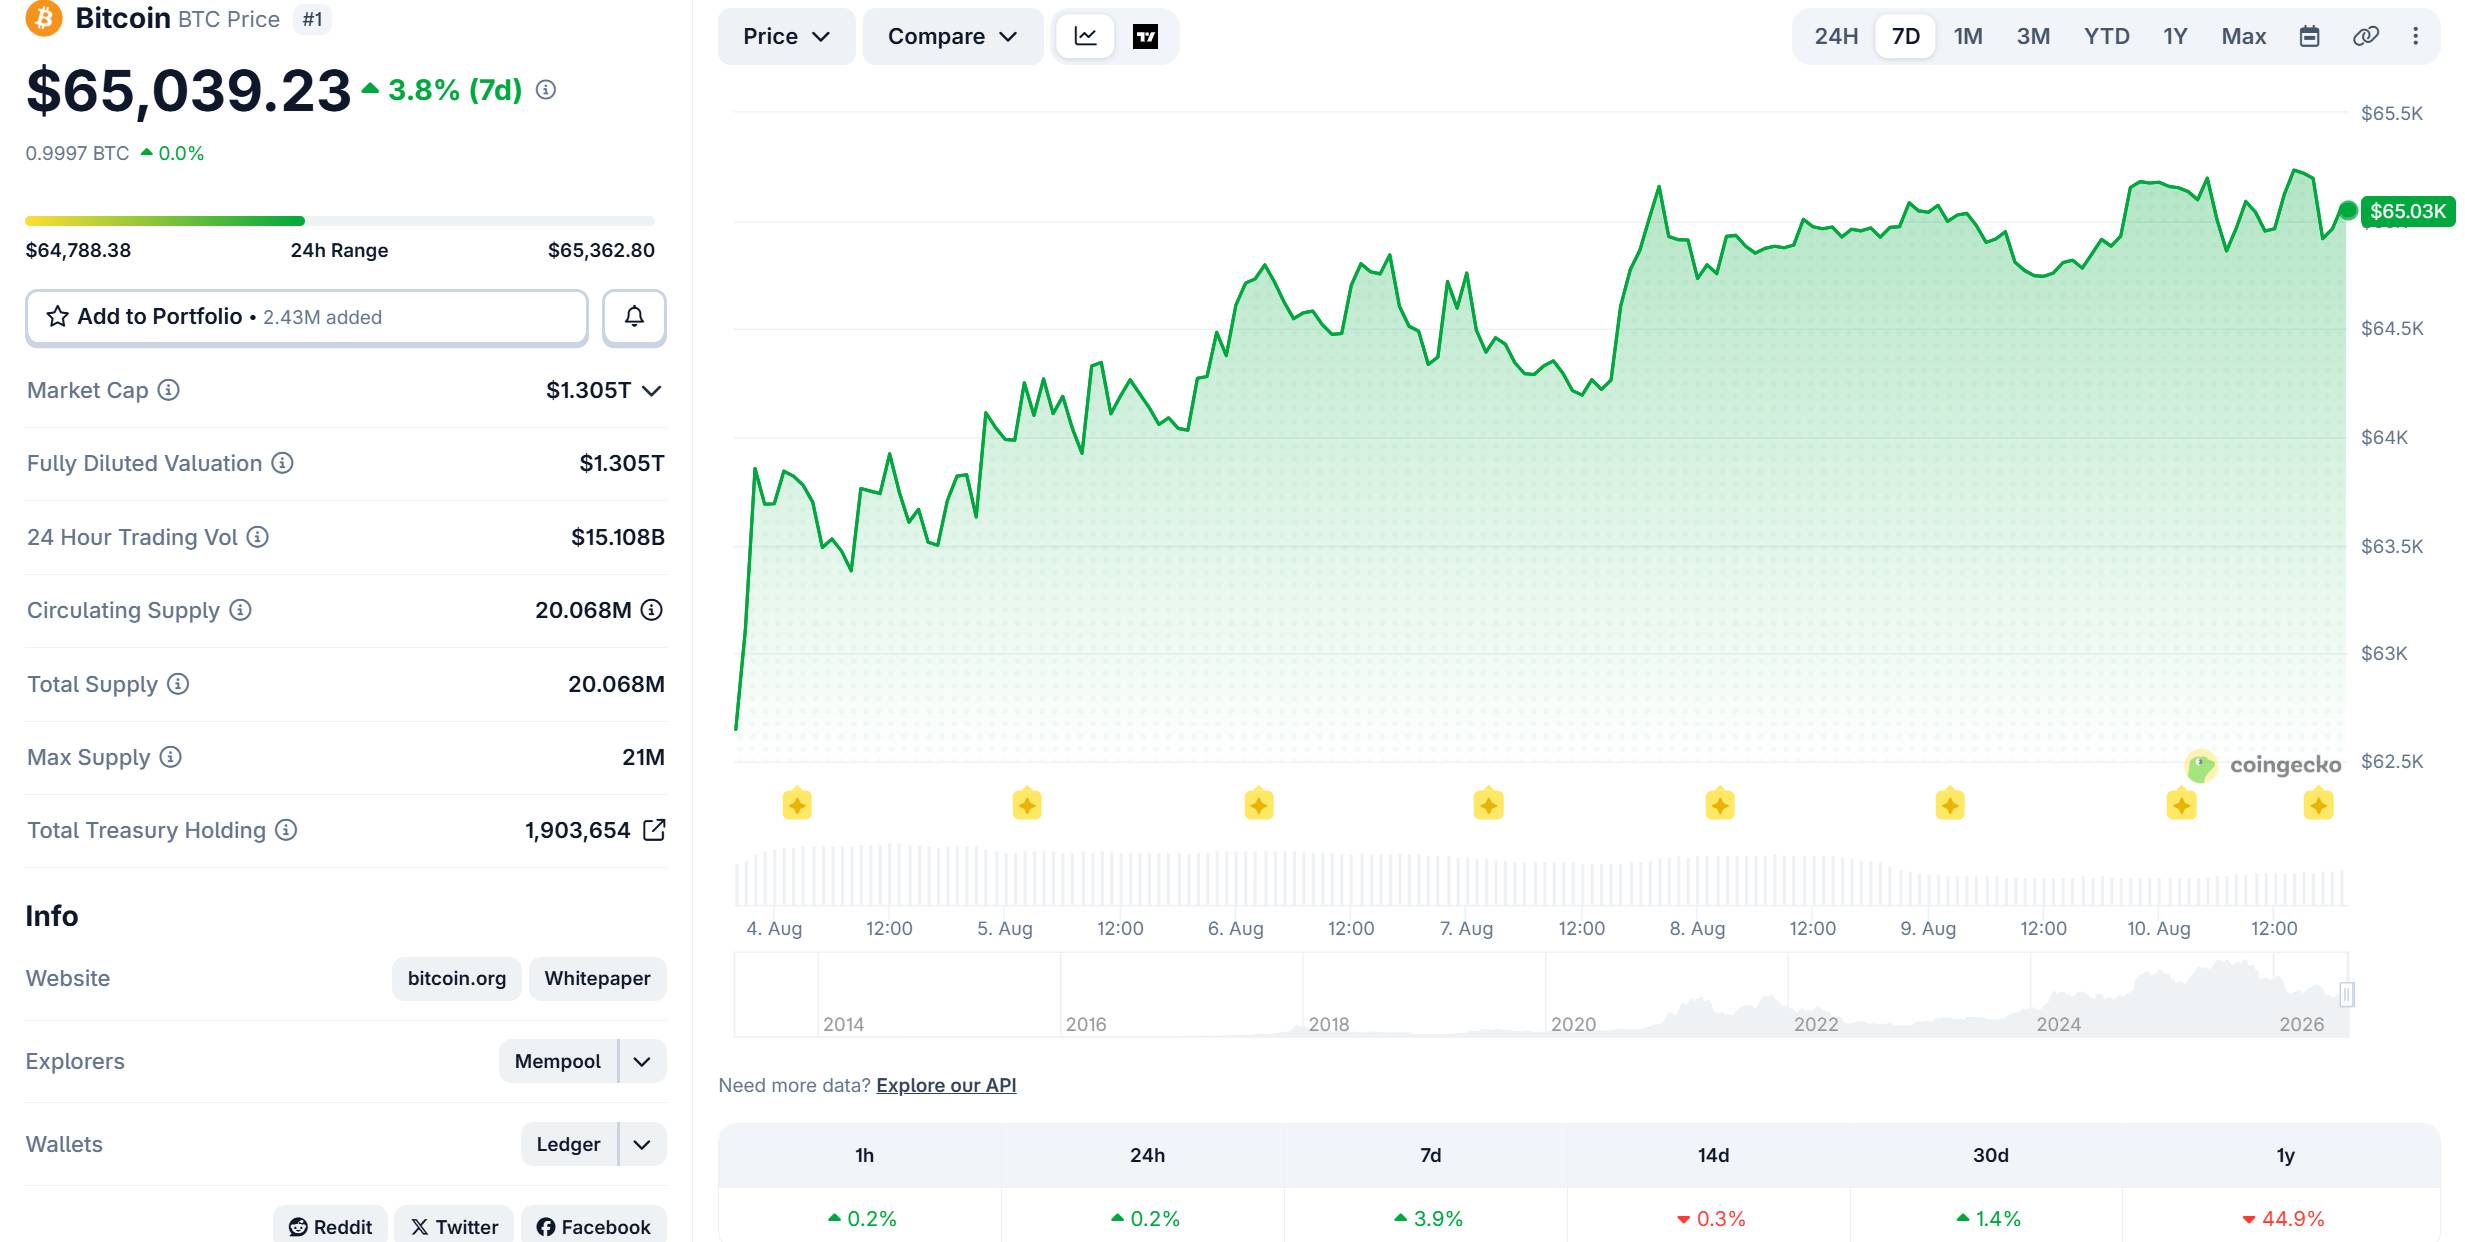Open the Reddit community link
The height and width of the screenshot is (1242, 2465).
pos(330,1227)
